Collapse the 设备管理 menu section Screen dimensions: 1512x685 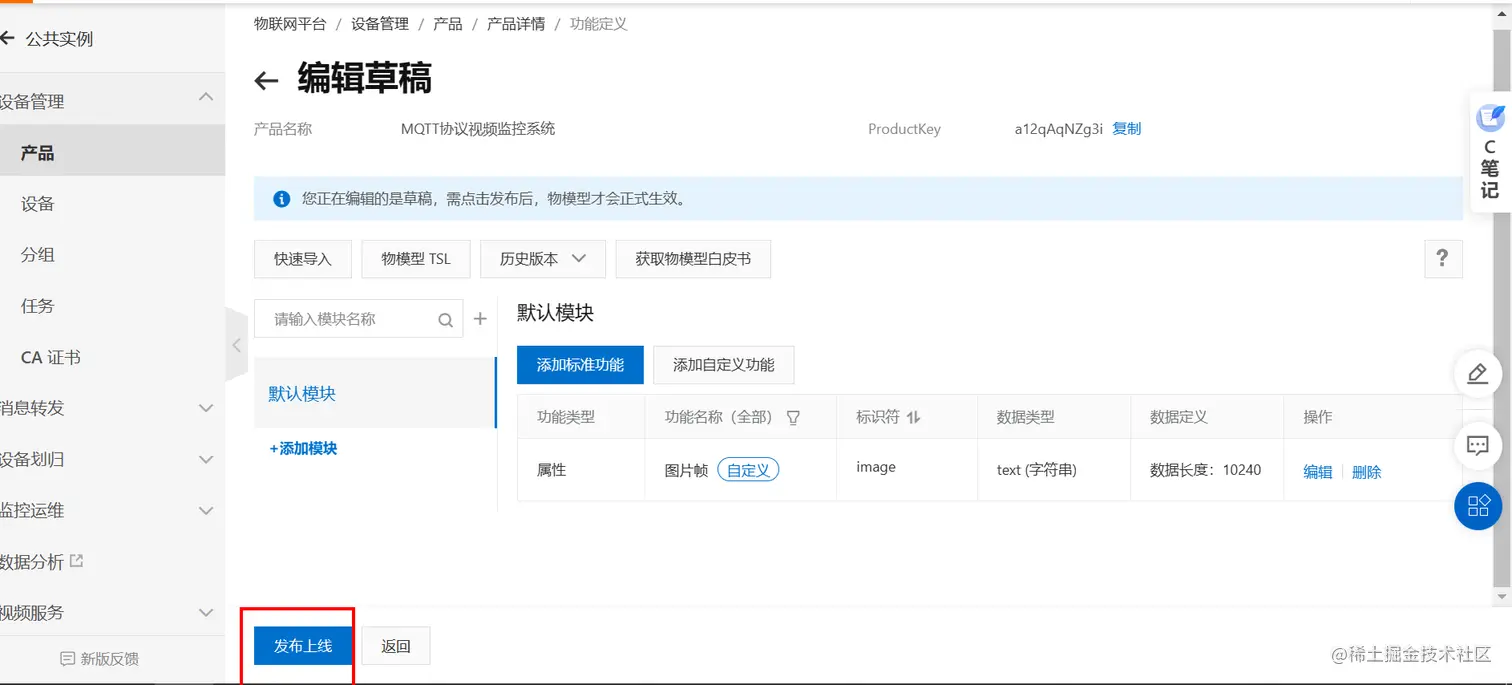[x=206, y=98]
